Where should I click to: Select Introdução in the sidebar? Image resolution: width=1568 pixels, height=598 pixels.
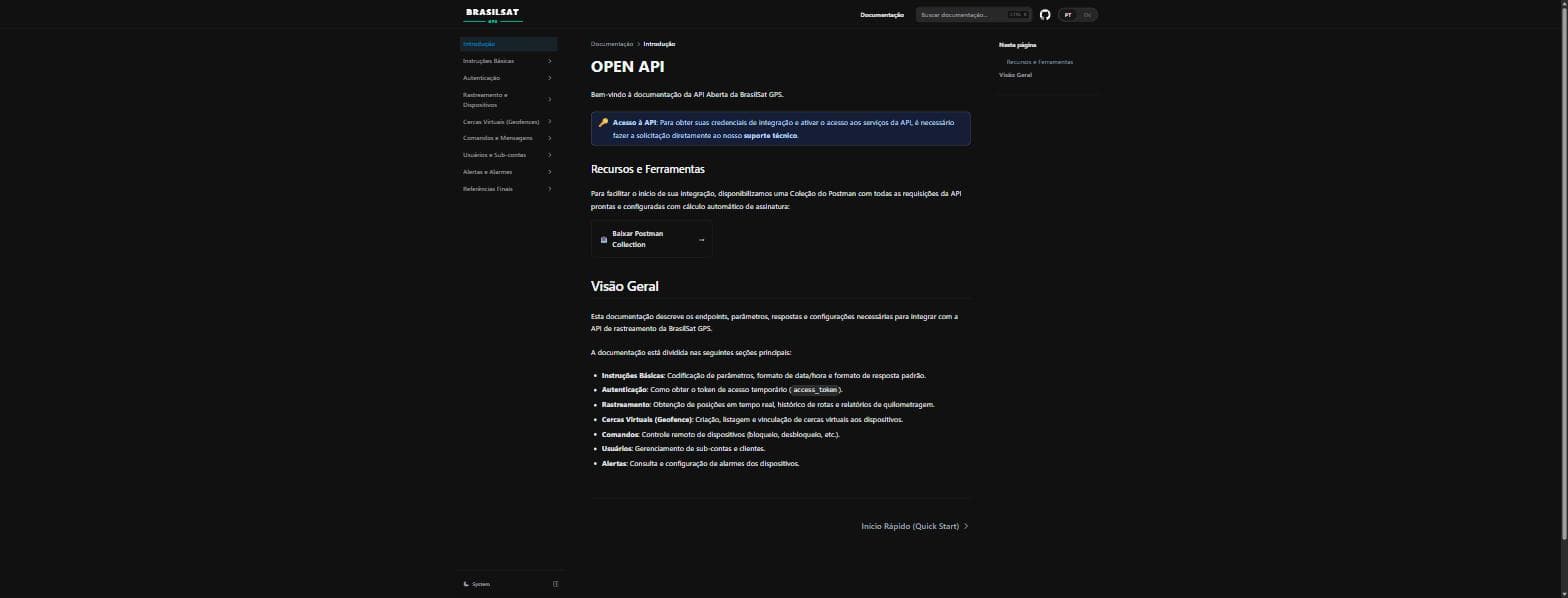(x=508, y=44)
